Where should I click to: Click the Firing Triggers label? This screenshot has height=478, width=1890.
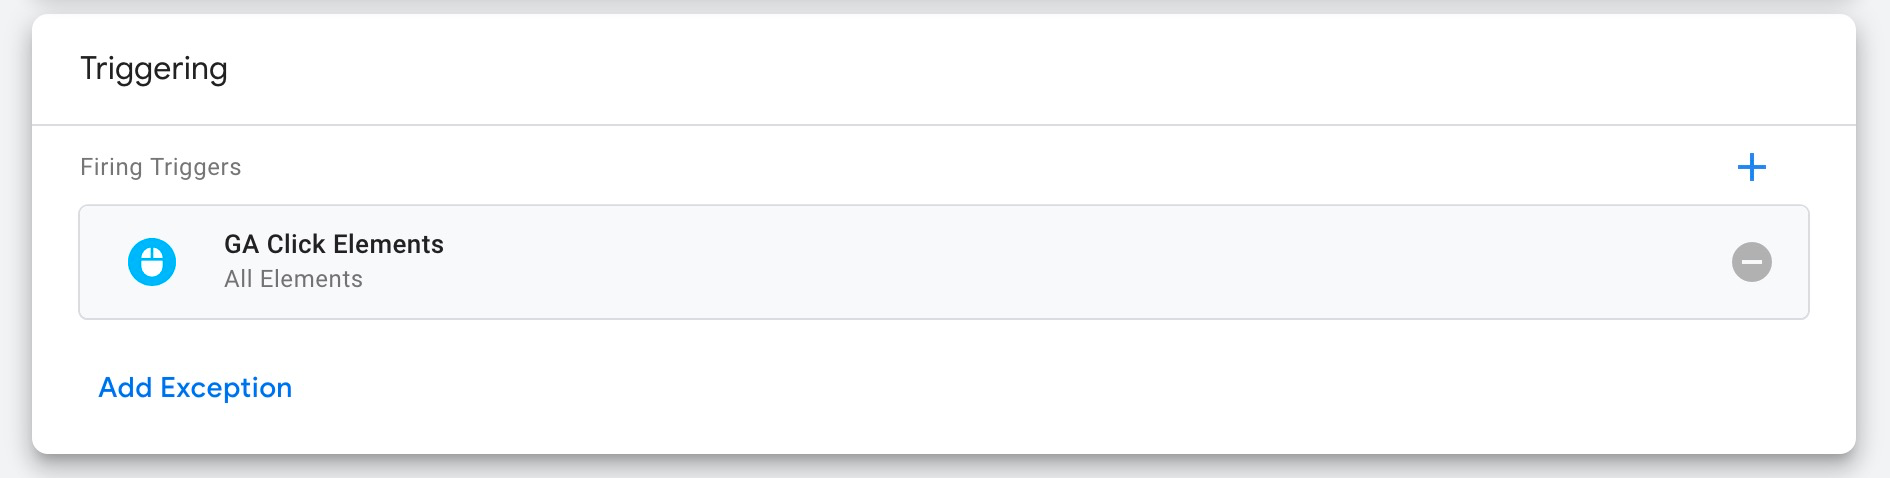coord(160,167)
